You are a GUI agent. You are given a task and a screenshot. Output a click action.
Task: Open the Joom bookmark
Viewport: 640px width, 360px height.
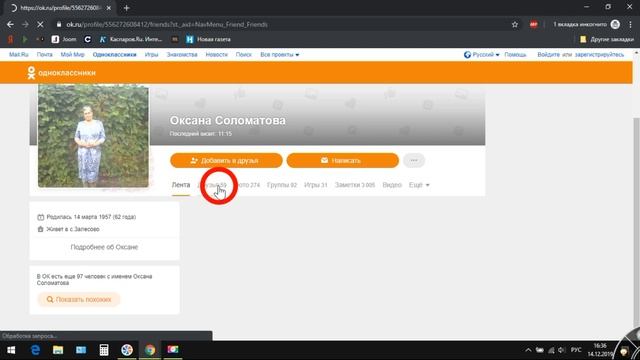pyautogui.click(x=64, y=39)
